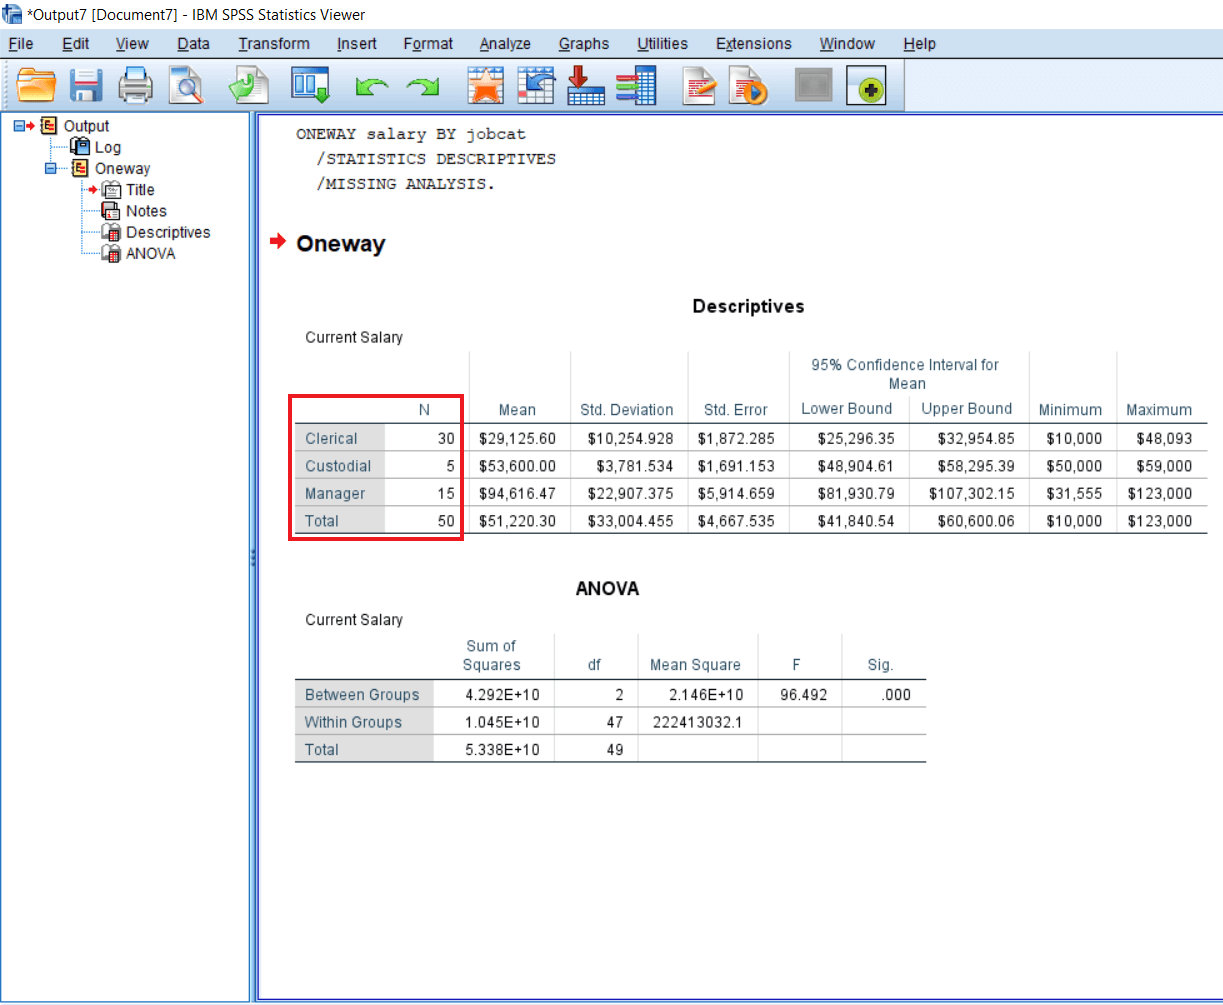Redo the last undone action
The height and width of the screenshot is (1005, 1223).
[x=422, y=87]
